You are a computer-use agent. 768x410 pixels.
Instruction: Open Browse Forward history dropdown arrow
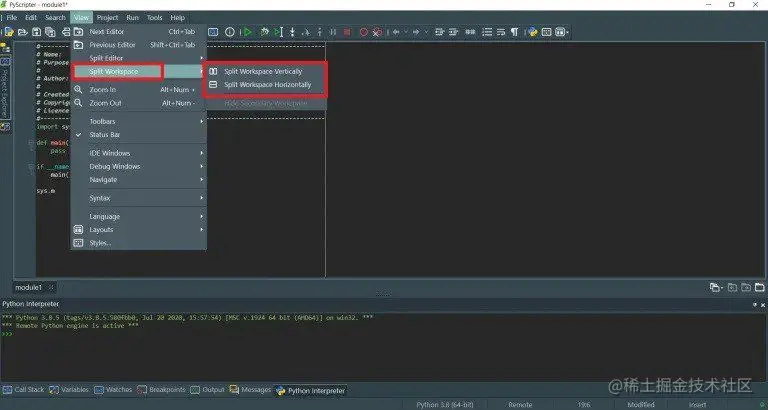pyautogui.click(x=426, y=32)
